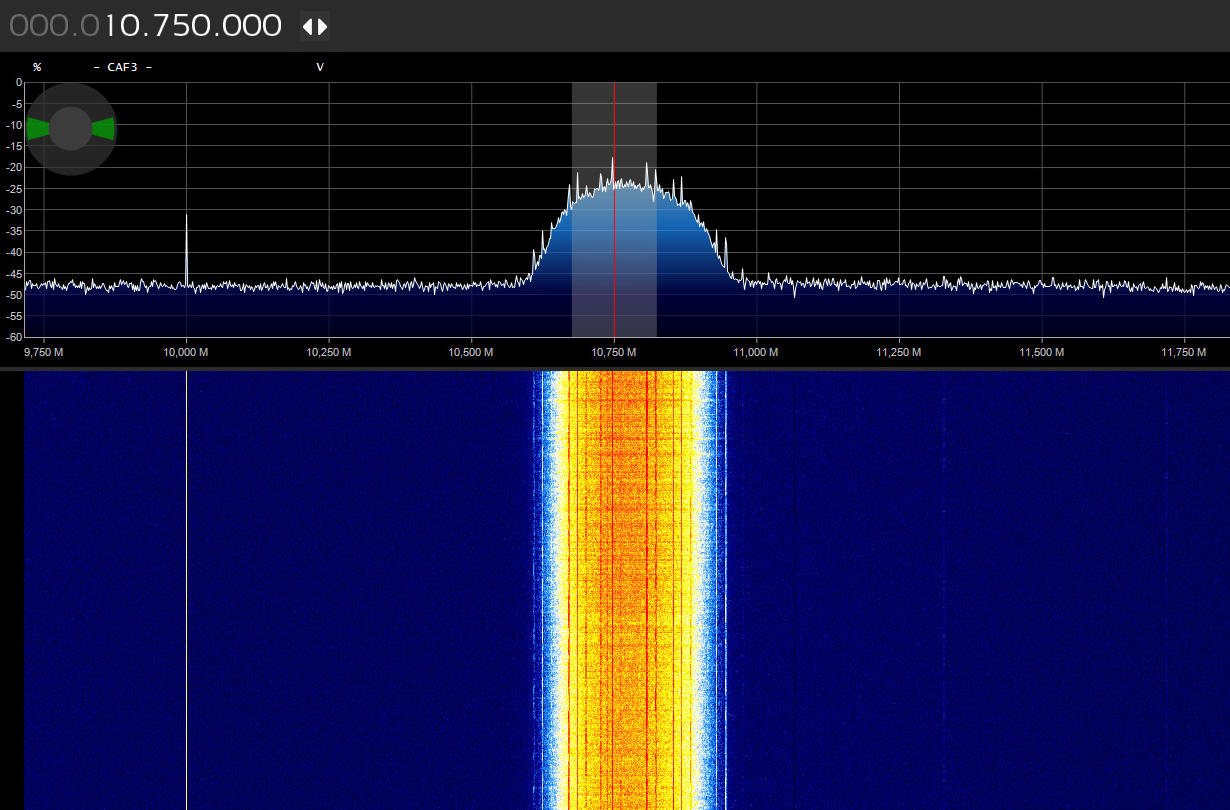
Task: Click the left green wedge of the circular control
Action: pyautogui.click(x=38, y=128)
